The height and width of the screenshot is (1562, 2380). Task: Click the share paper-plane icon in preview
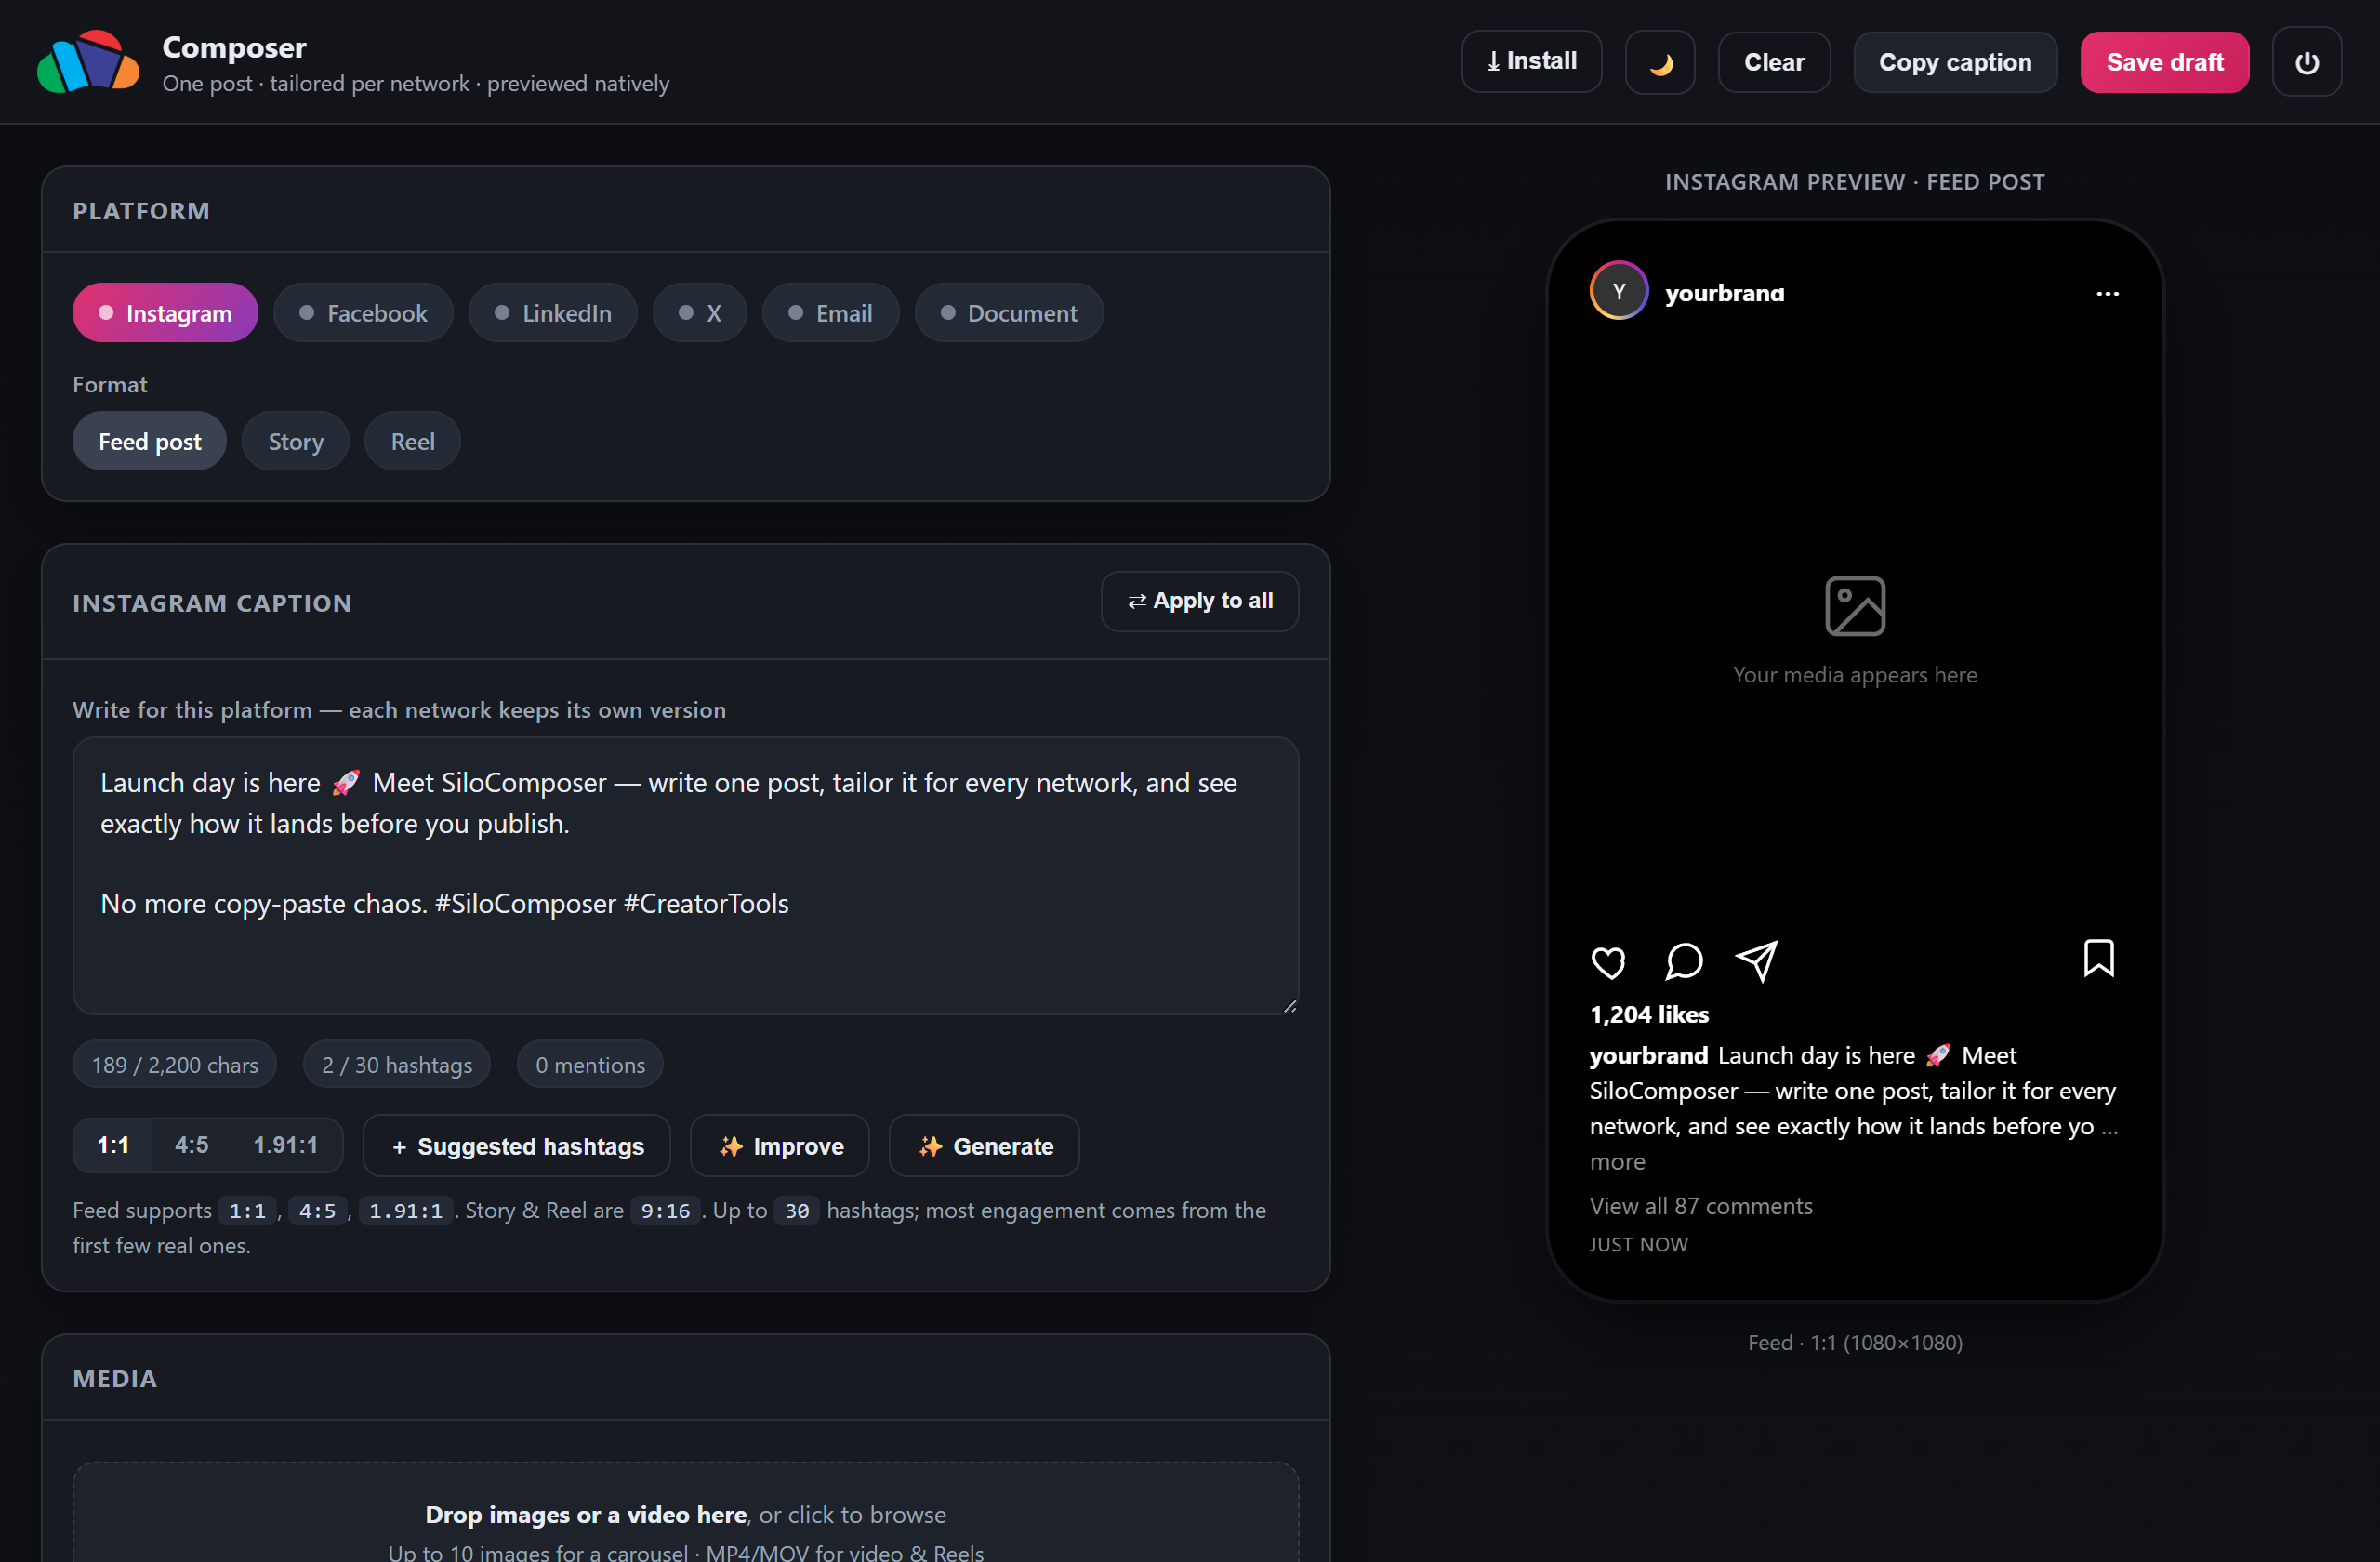tap(1757, 962)
